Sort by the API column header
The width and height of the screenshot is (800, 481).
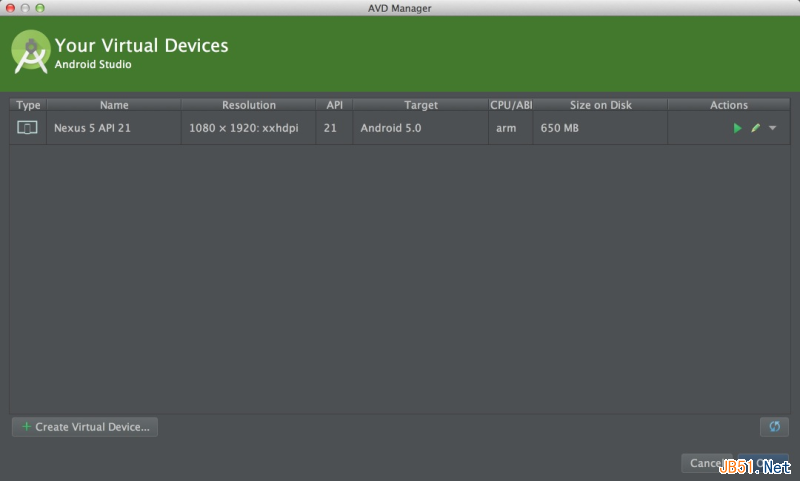334,105
